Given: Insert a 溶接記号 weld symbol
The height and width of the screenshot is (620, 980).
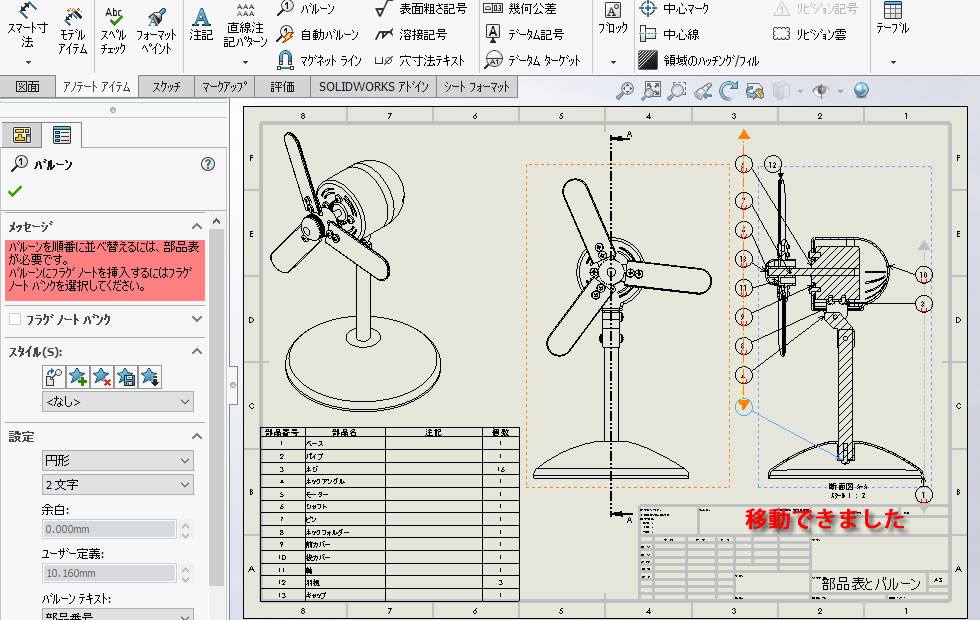Looking at the screenshot, I should [x=411, y=34].
